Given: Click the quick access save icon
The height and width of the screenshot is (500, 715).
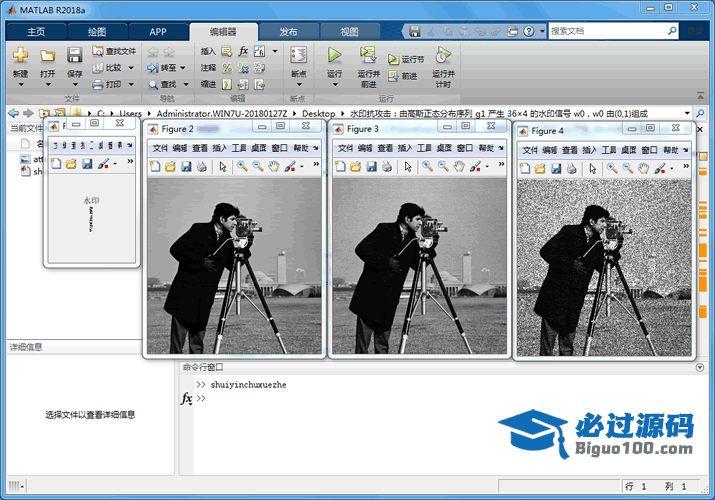Looking at the screenshot, I should click(414, 31).
